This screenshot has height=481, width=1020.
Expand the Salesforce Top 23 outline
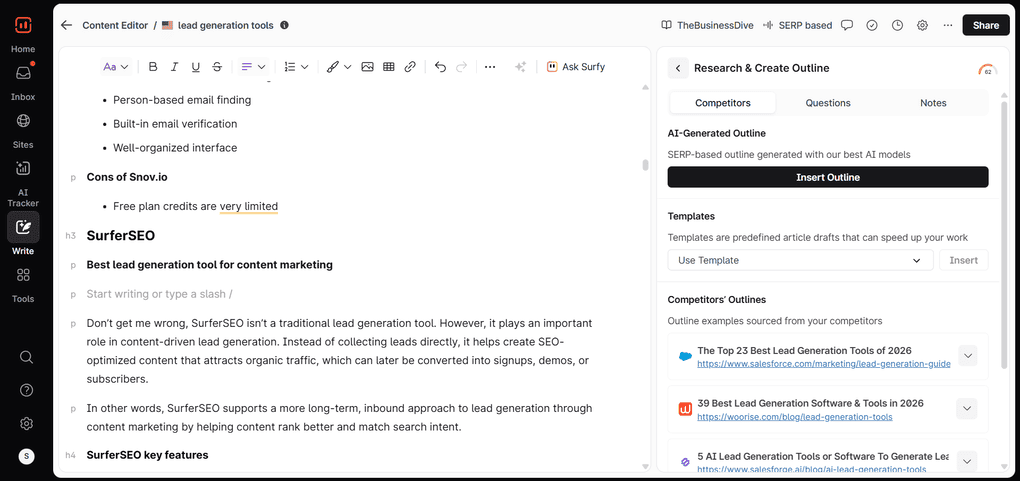(x=967, y=355)
